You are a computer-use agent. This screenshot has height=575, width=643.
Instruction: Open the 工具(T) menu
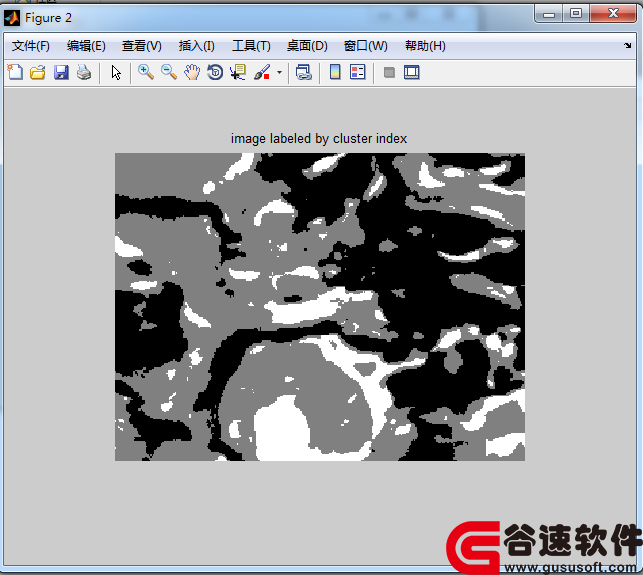coord(251,46)
